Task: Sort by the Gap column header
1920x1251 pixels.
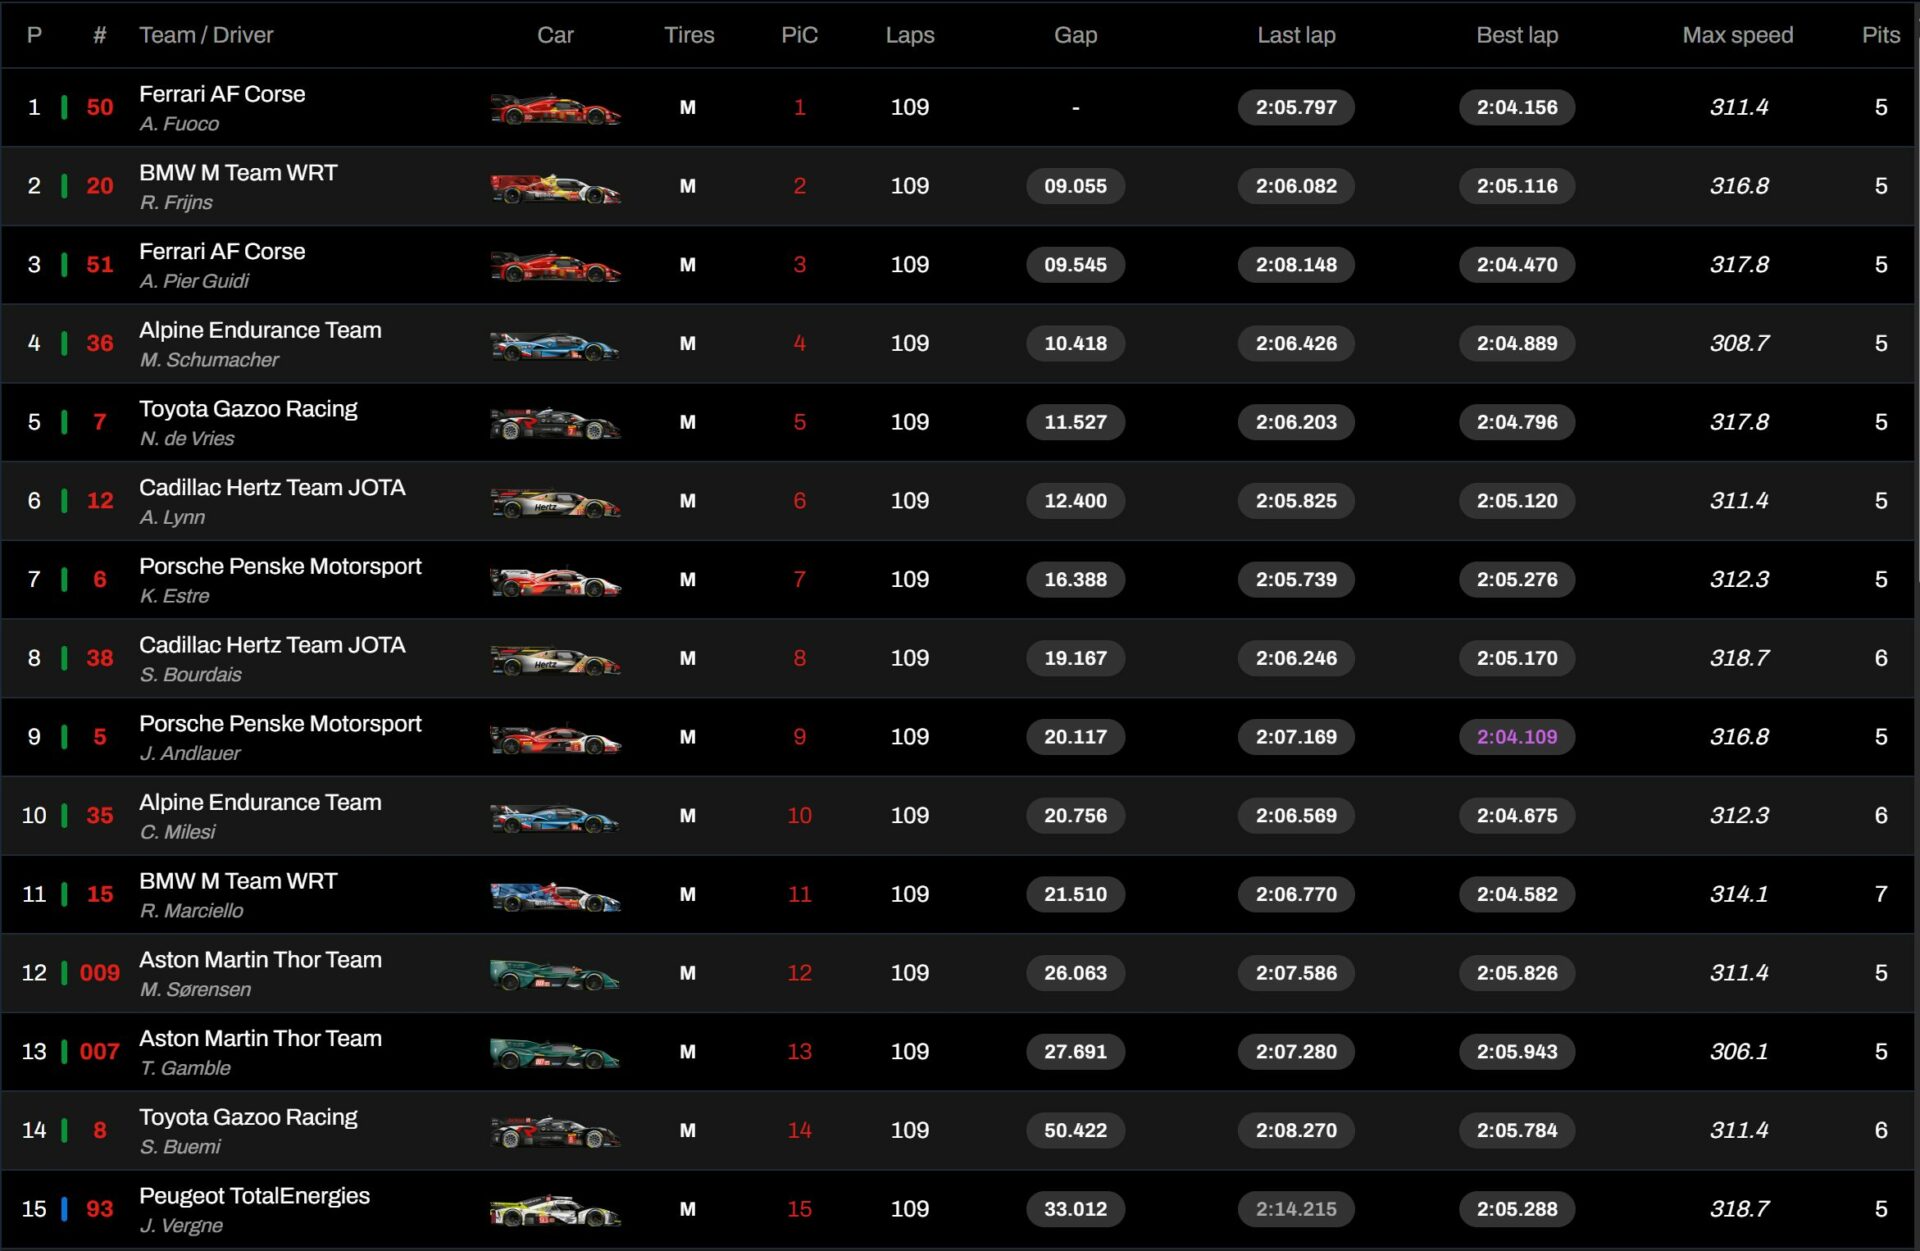Action: 1075,35
